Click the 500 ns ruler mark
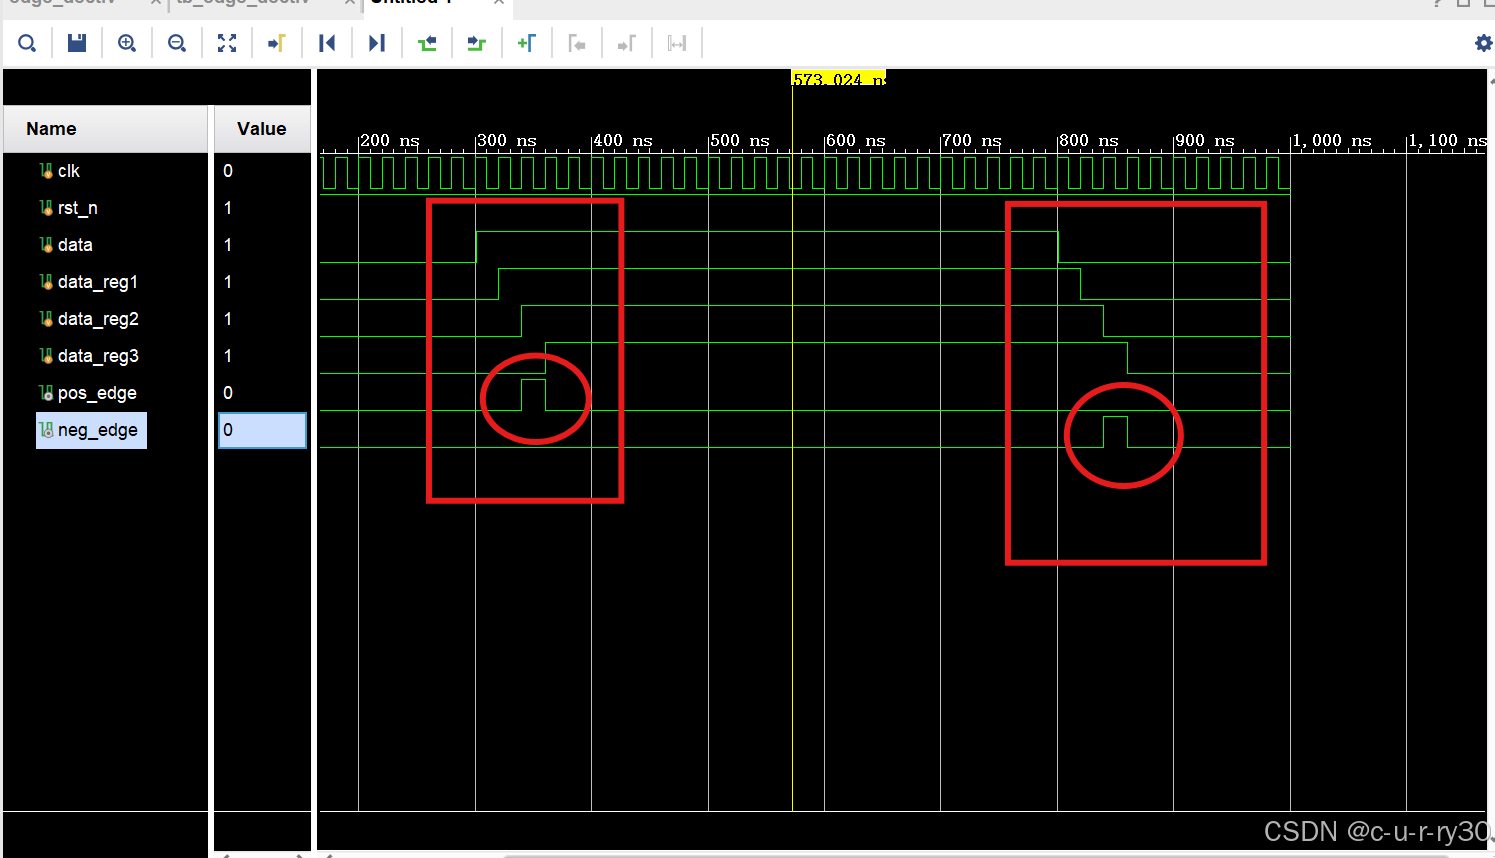 tap(740, 141)
